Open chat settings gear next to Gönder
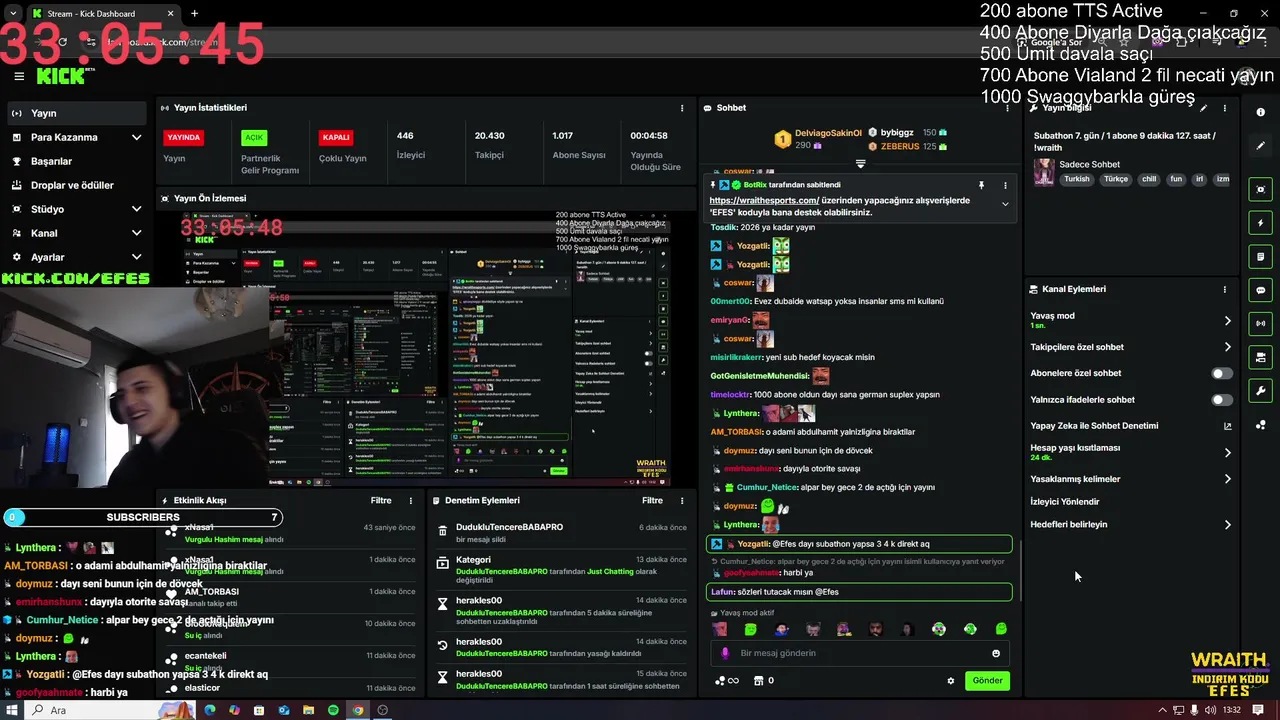Viewport: 1280px width, 720px height. point(951,681)
